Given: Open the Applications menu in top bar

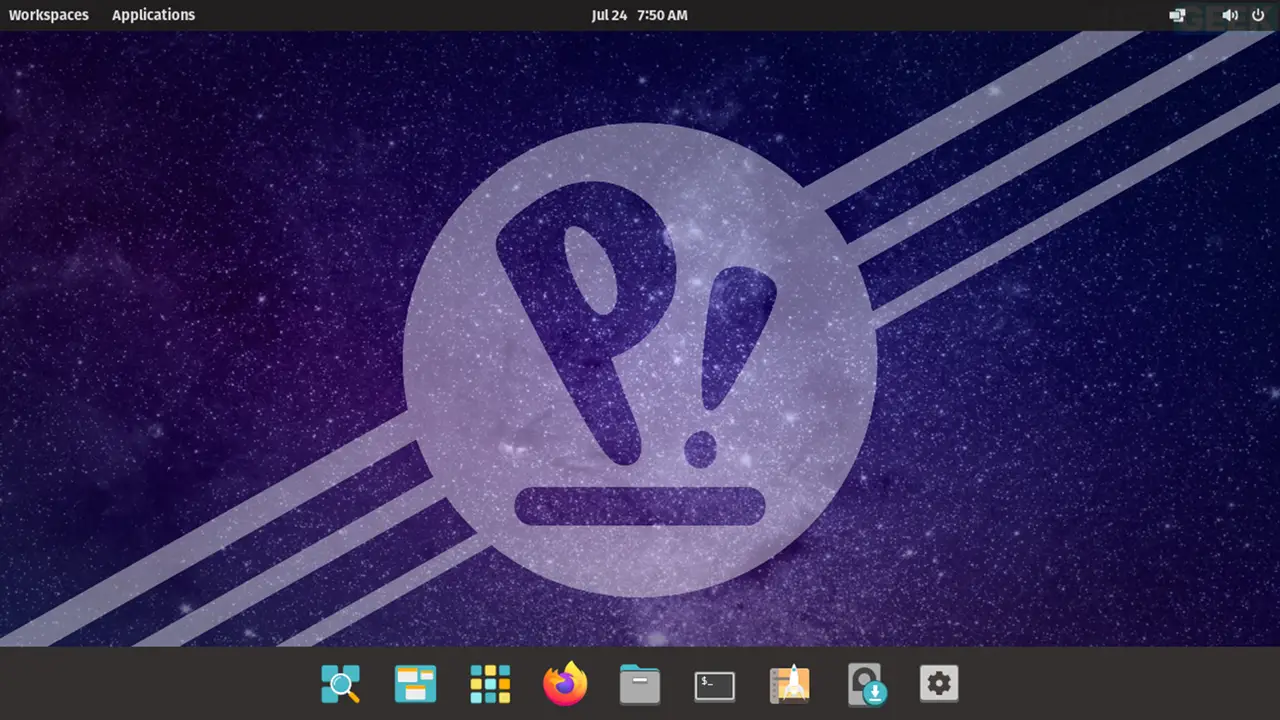Looking at the screenshot, I should (153, 15).
